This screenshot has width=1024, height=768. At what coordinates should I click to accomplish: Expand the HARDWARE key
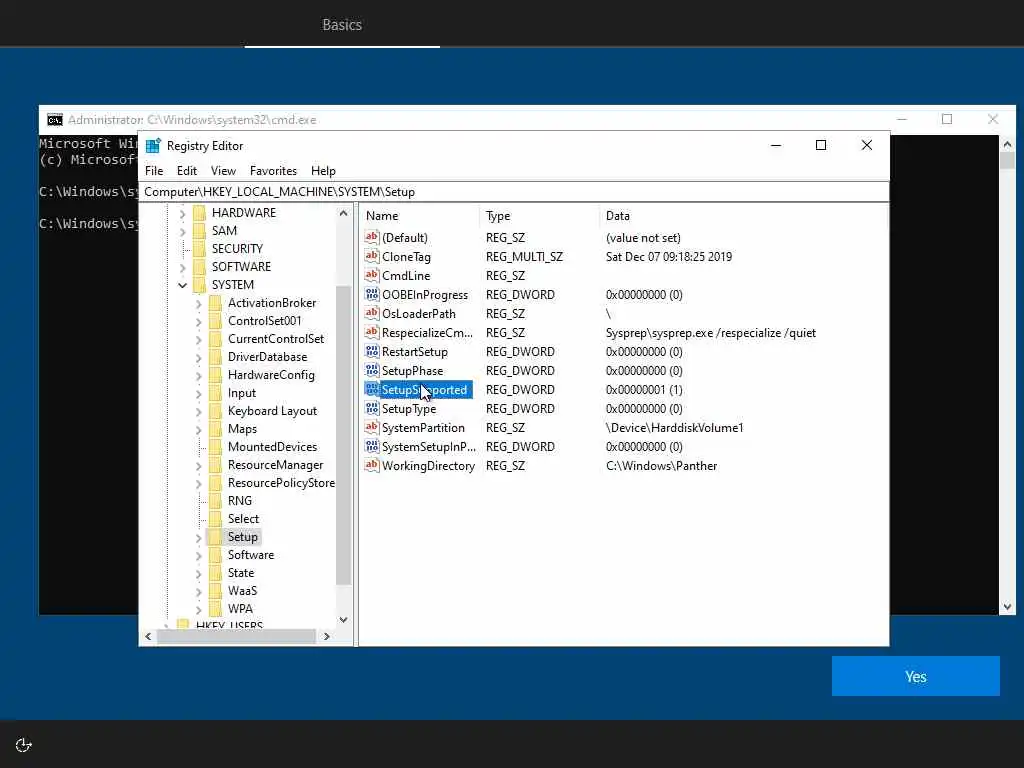182,213
